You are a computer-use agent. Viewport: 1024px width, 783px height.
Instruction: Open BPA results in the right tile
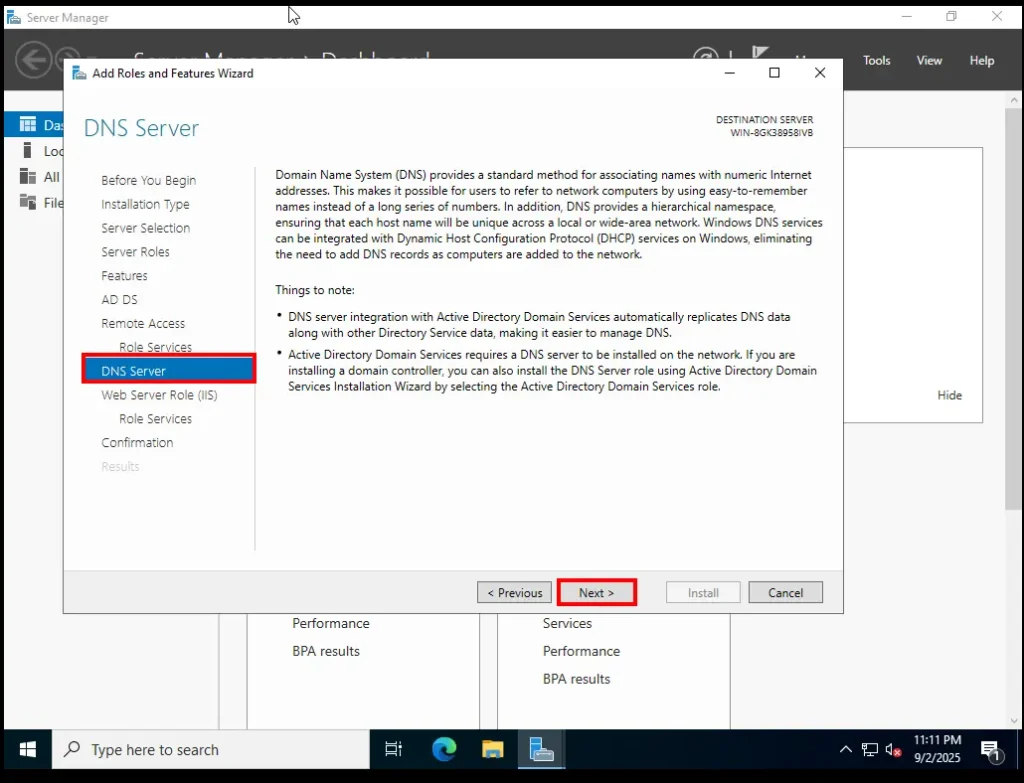point(576,679)
